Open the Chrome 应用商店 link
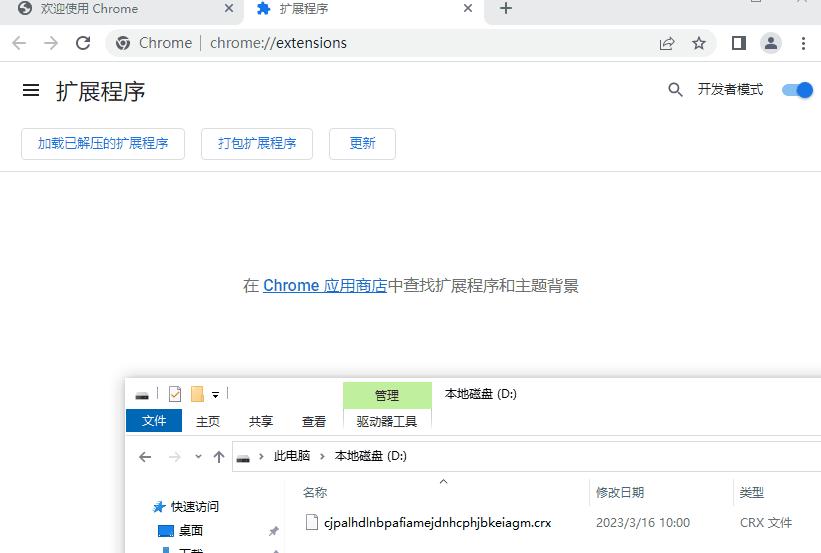Screen dimensions: 821x553 coord(325,286)
